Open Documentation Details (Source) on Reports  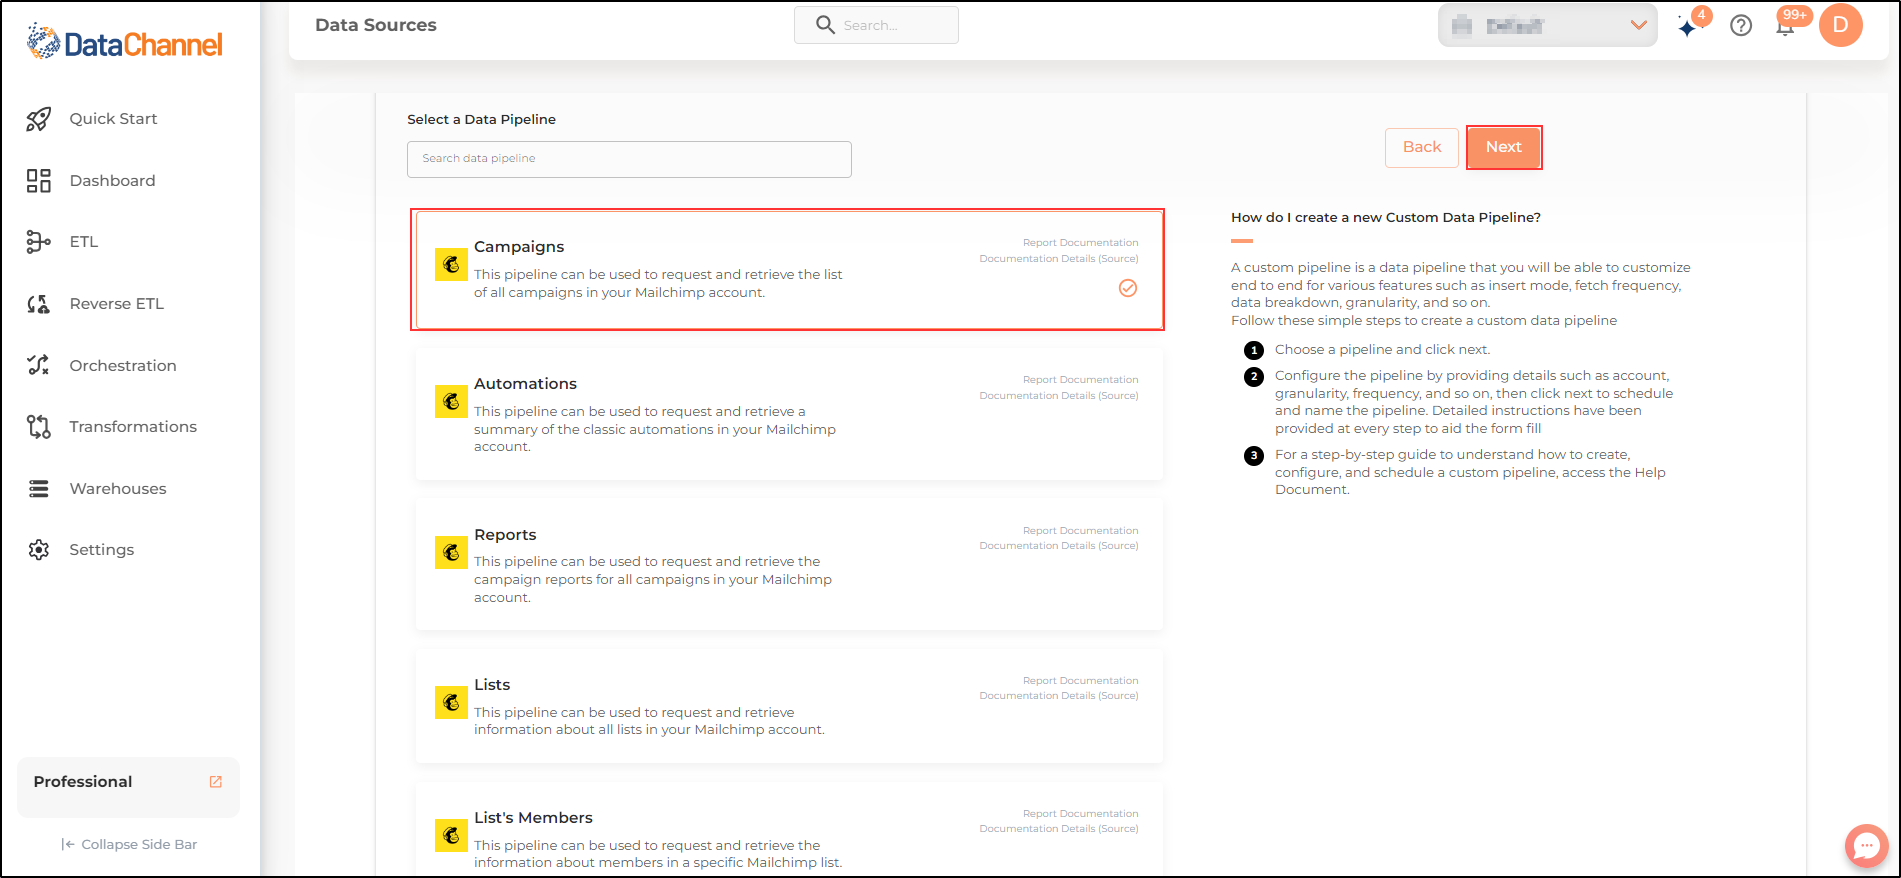click(1058, 546)
